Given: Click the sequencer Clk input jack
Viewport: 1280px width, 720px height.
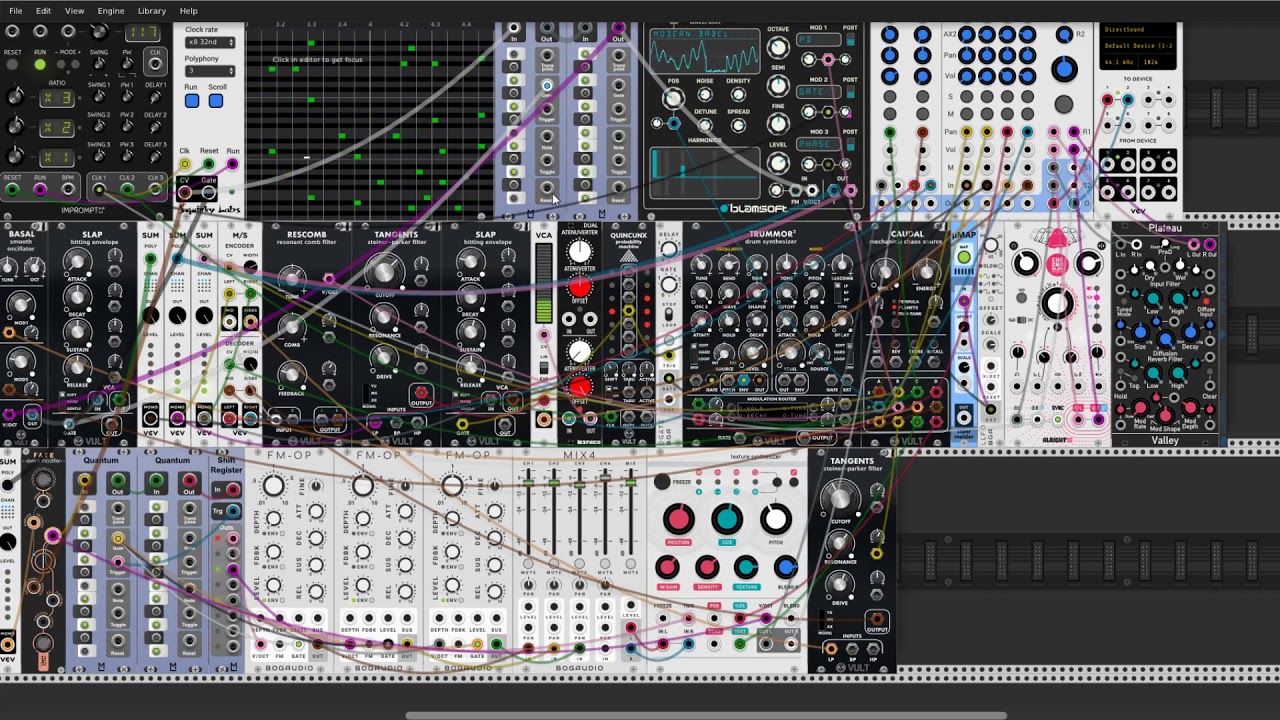Looking at the screenshot, I should pos(185,164).
